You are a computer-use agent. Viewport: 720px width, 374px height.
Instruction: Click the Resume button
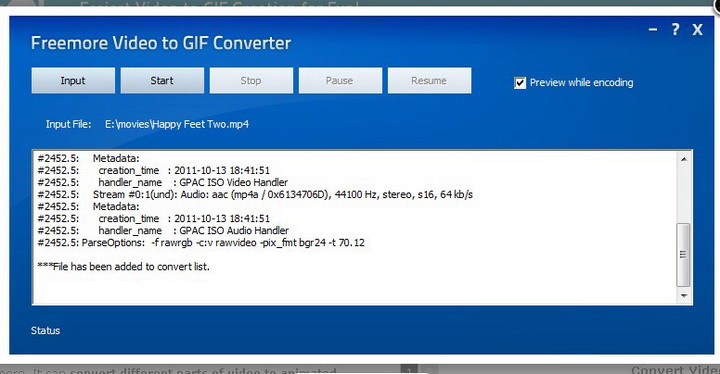point(429,80)
